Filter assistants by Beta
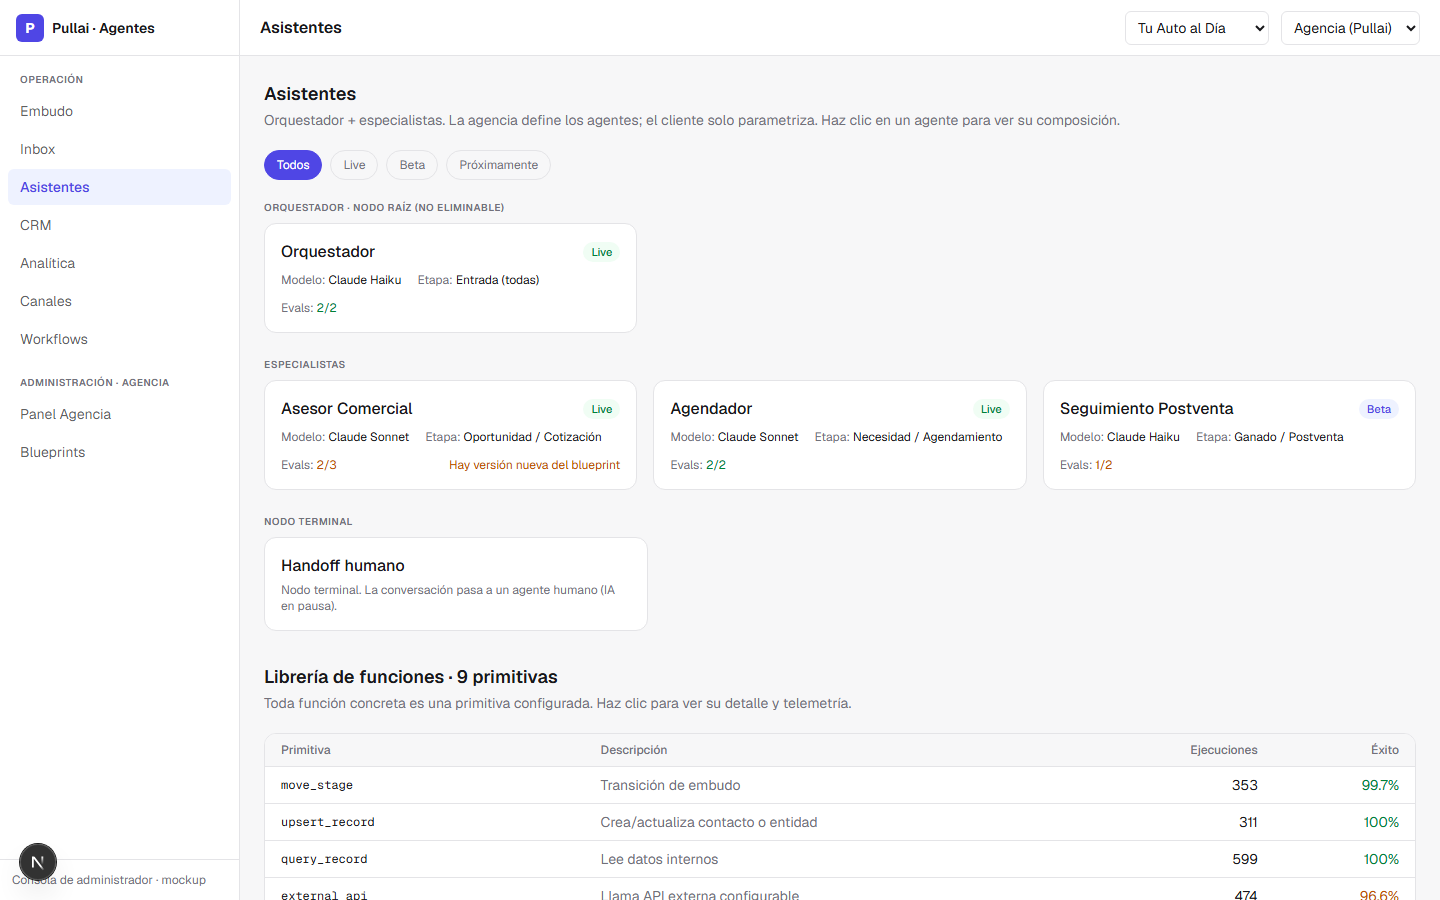Image resolution: width=1440 pixels, height=900 pixels. pos(412,165)
